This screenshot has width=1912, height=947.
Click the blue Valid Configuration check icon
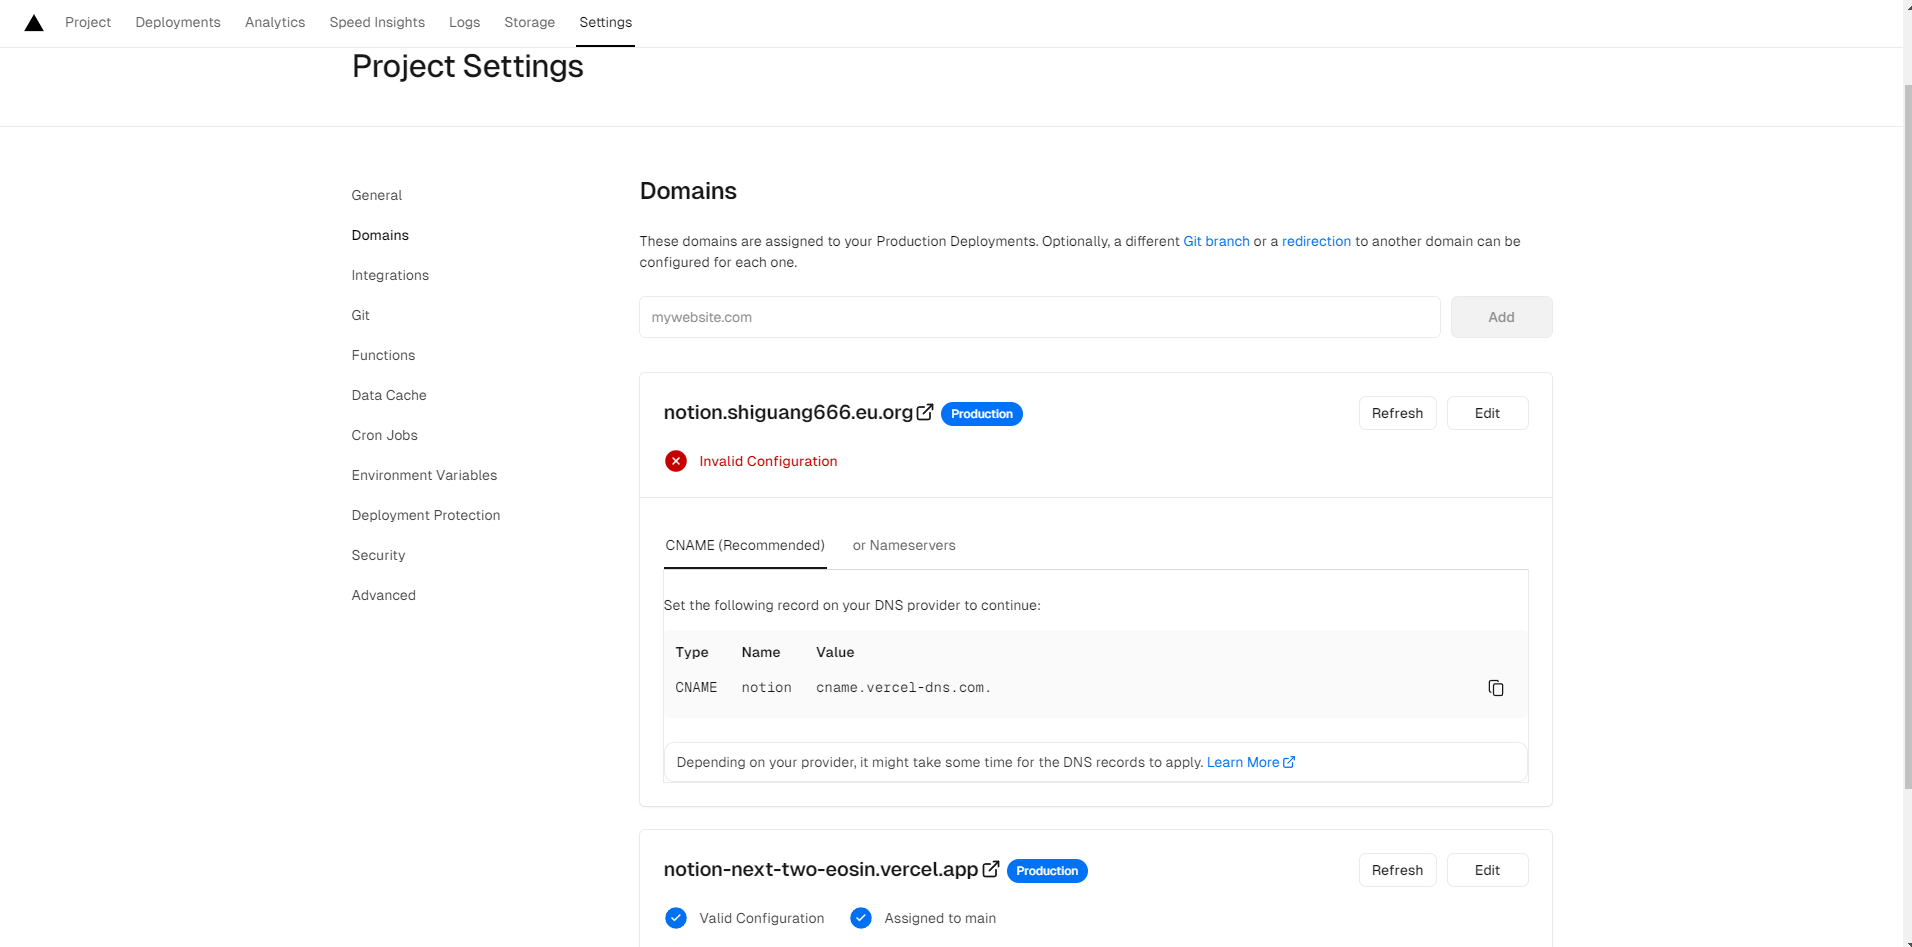coord(676,918)
